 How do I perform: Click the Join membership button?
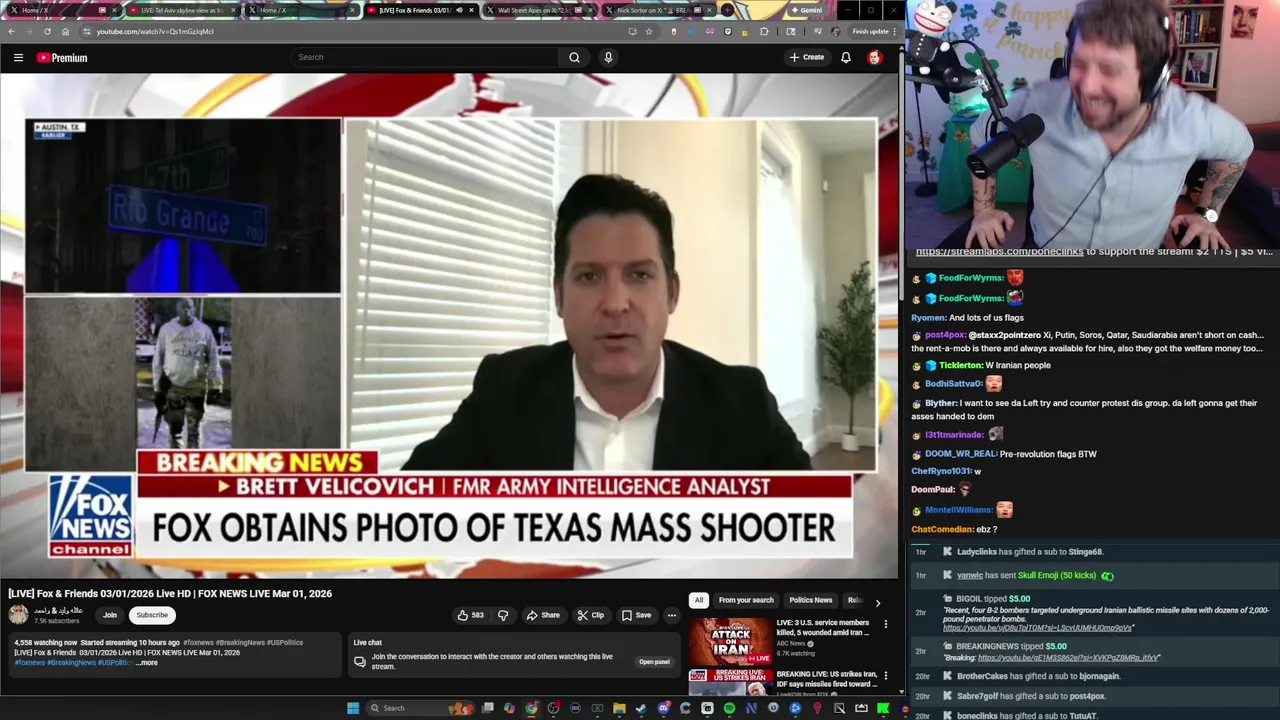pos(110,615)
